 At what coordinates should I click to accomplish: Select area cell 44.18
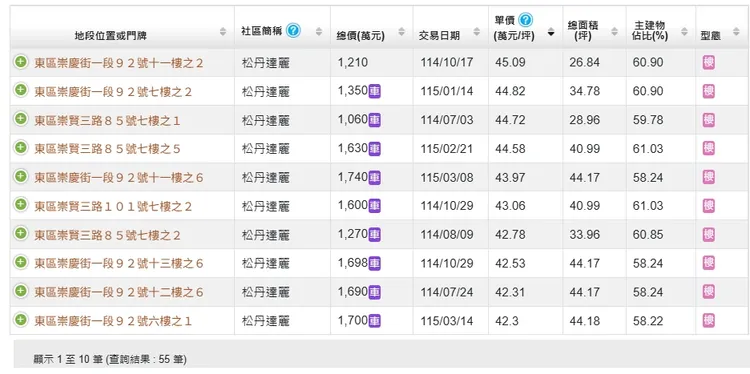(x=585, y=321)
